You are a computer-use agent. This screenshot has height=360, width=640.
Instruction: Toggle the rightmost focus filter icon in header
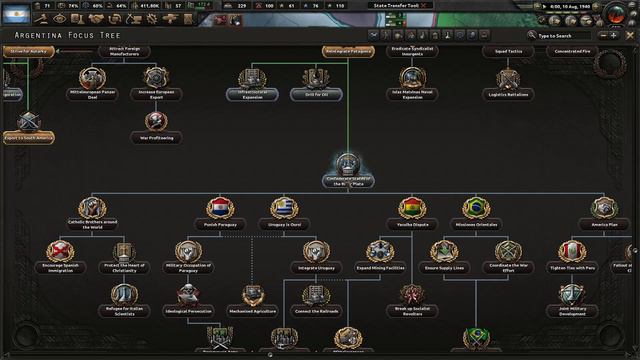click(484, 36)
